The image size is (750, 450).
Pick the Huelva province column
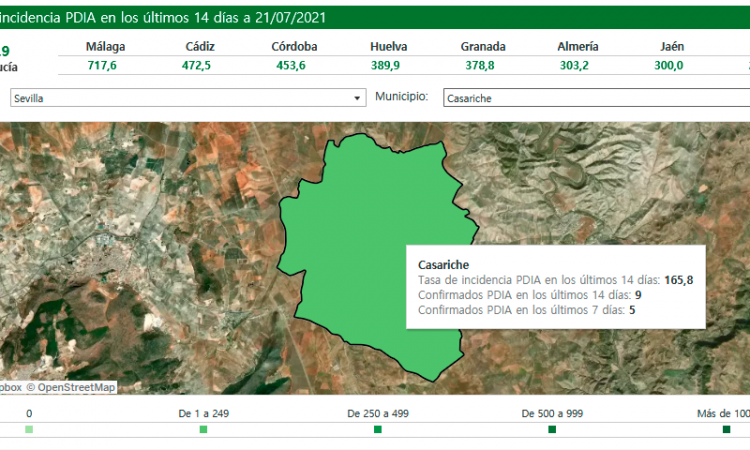tap(388, 47)
